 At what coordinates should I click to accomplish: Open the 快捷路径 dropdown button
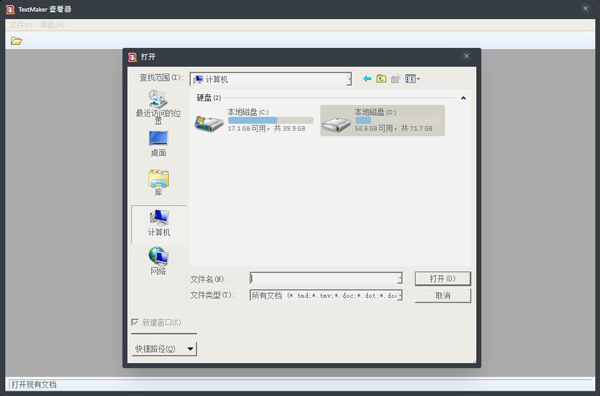point(164,349)
